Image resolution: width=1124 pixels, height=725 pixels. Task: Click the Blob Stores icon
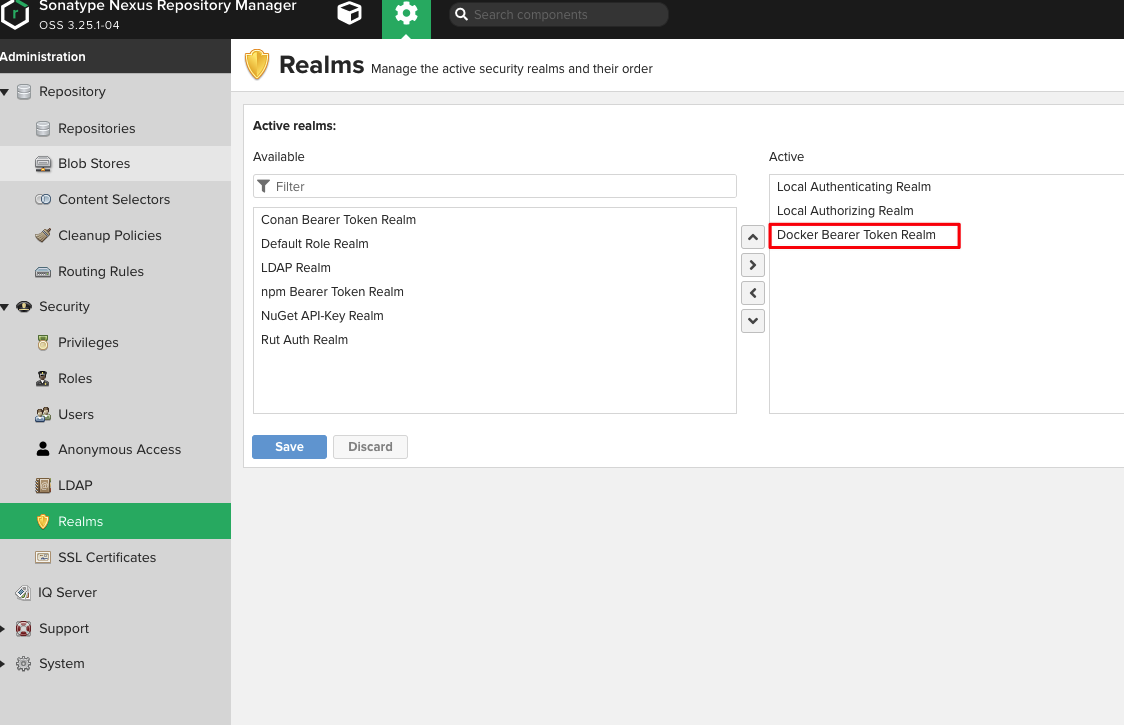[43, 164]
